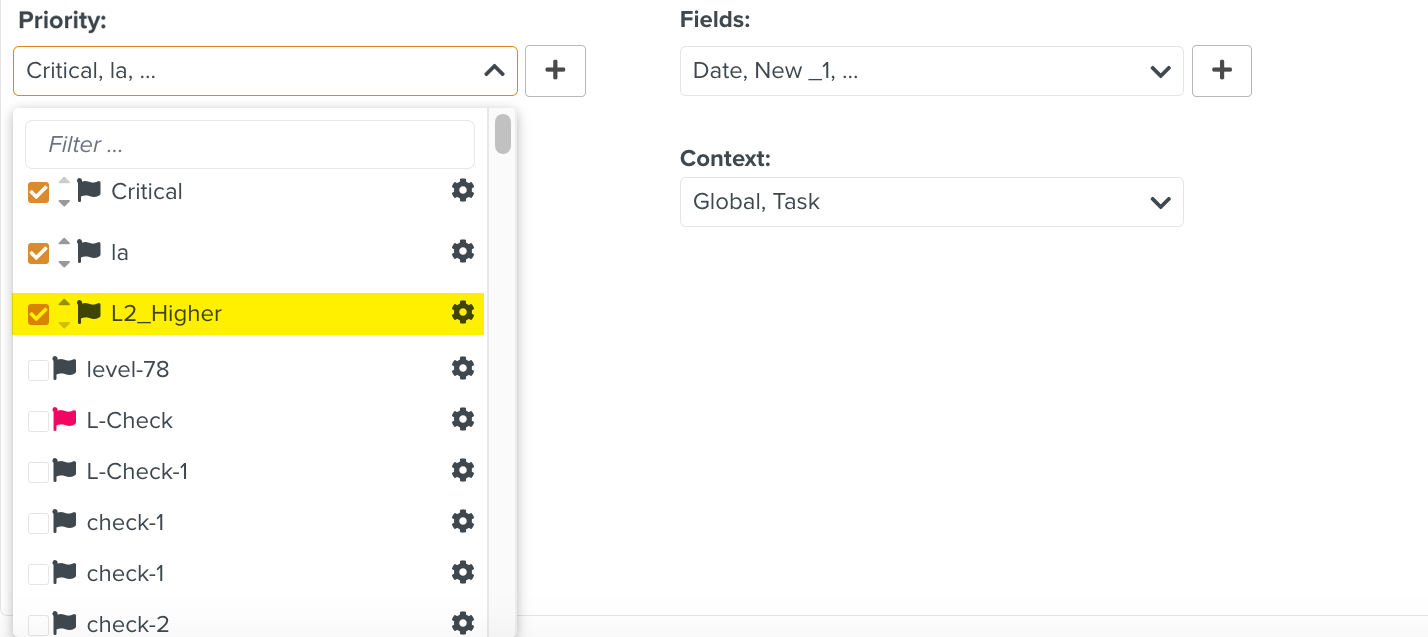Expand the Fields dropdown

point(1160,71)
